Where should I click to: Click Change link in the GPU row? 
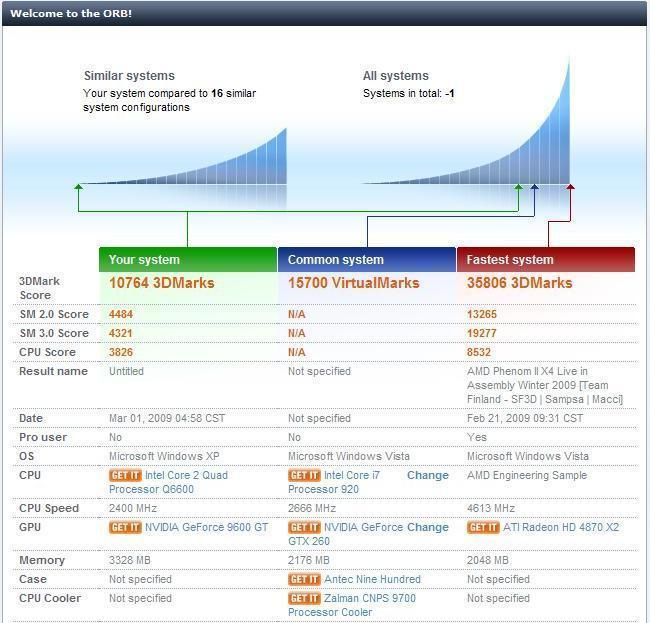click(428, 527)
